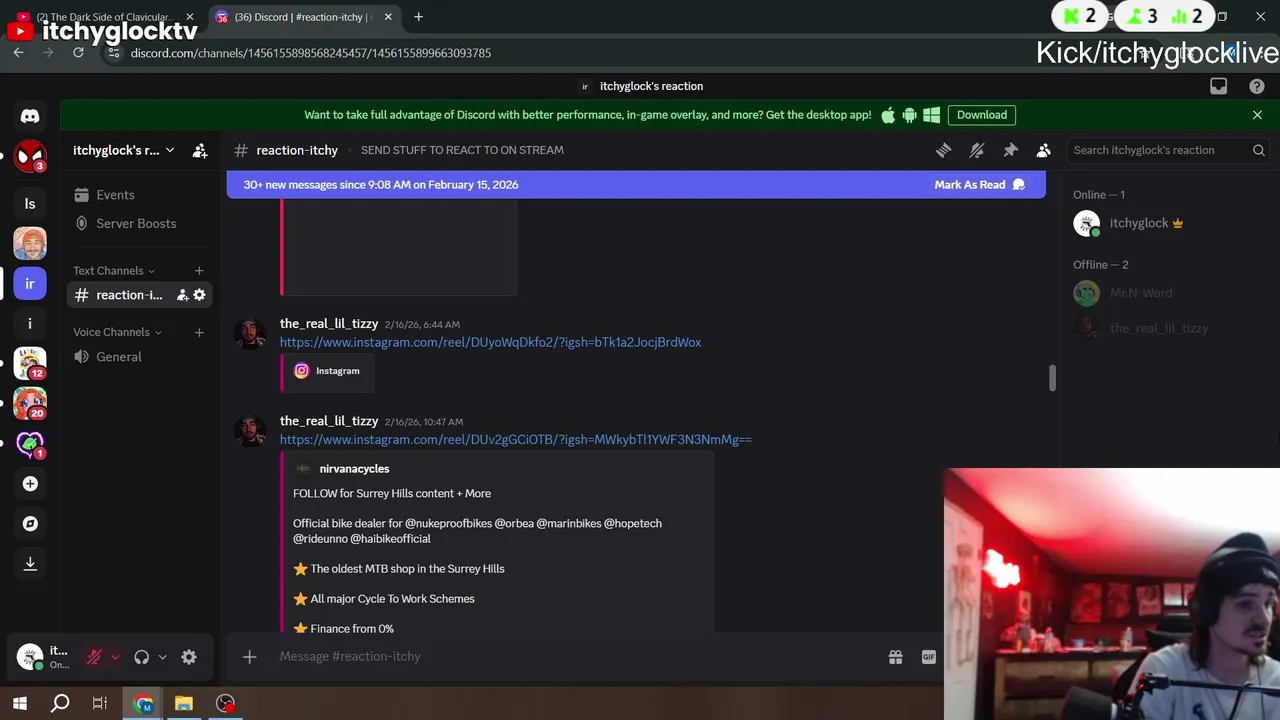Open Mr.N-Word offline member entry

click(1165, 293)
